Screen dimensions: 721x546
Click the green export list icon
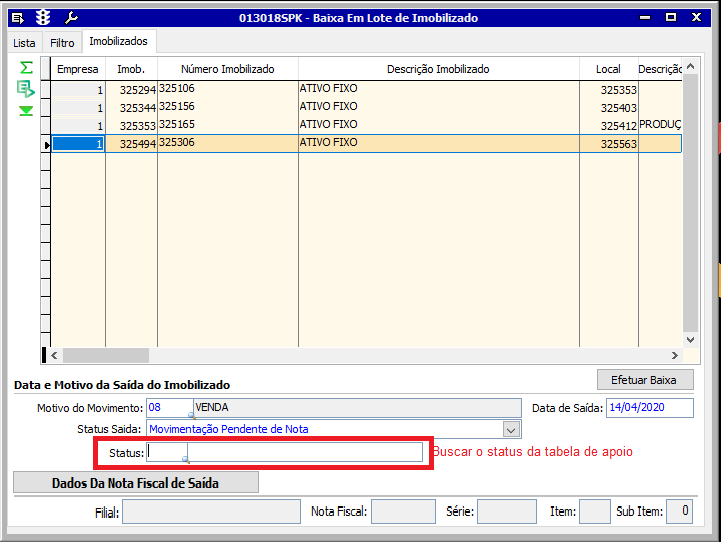pos(26,89)
